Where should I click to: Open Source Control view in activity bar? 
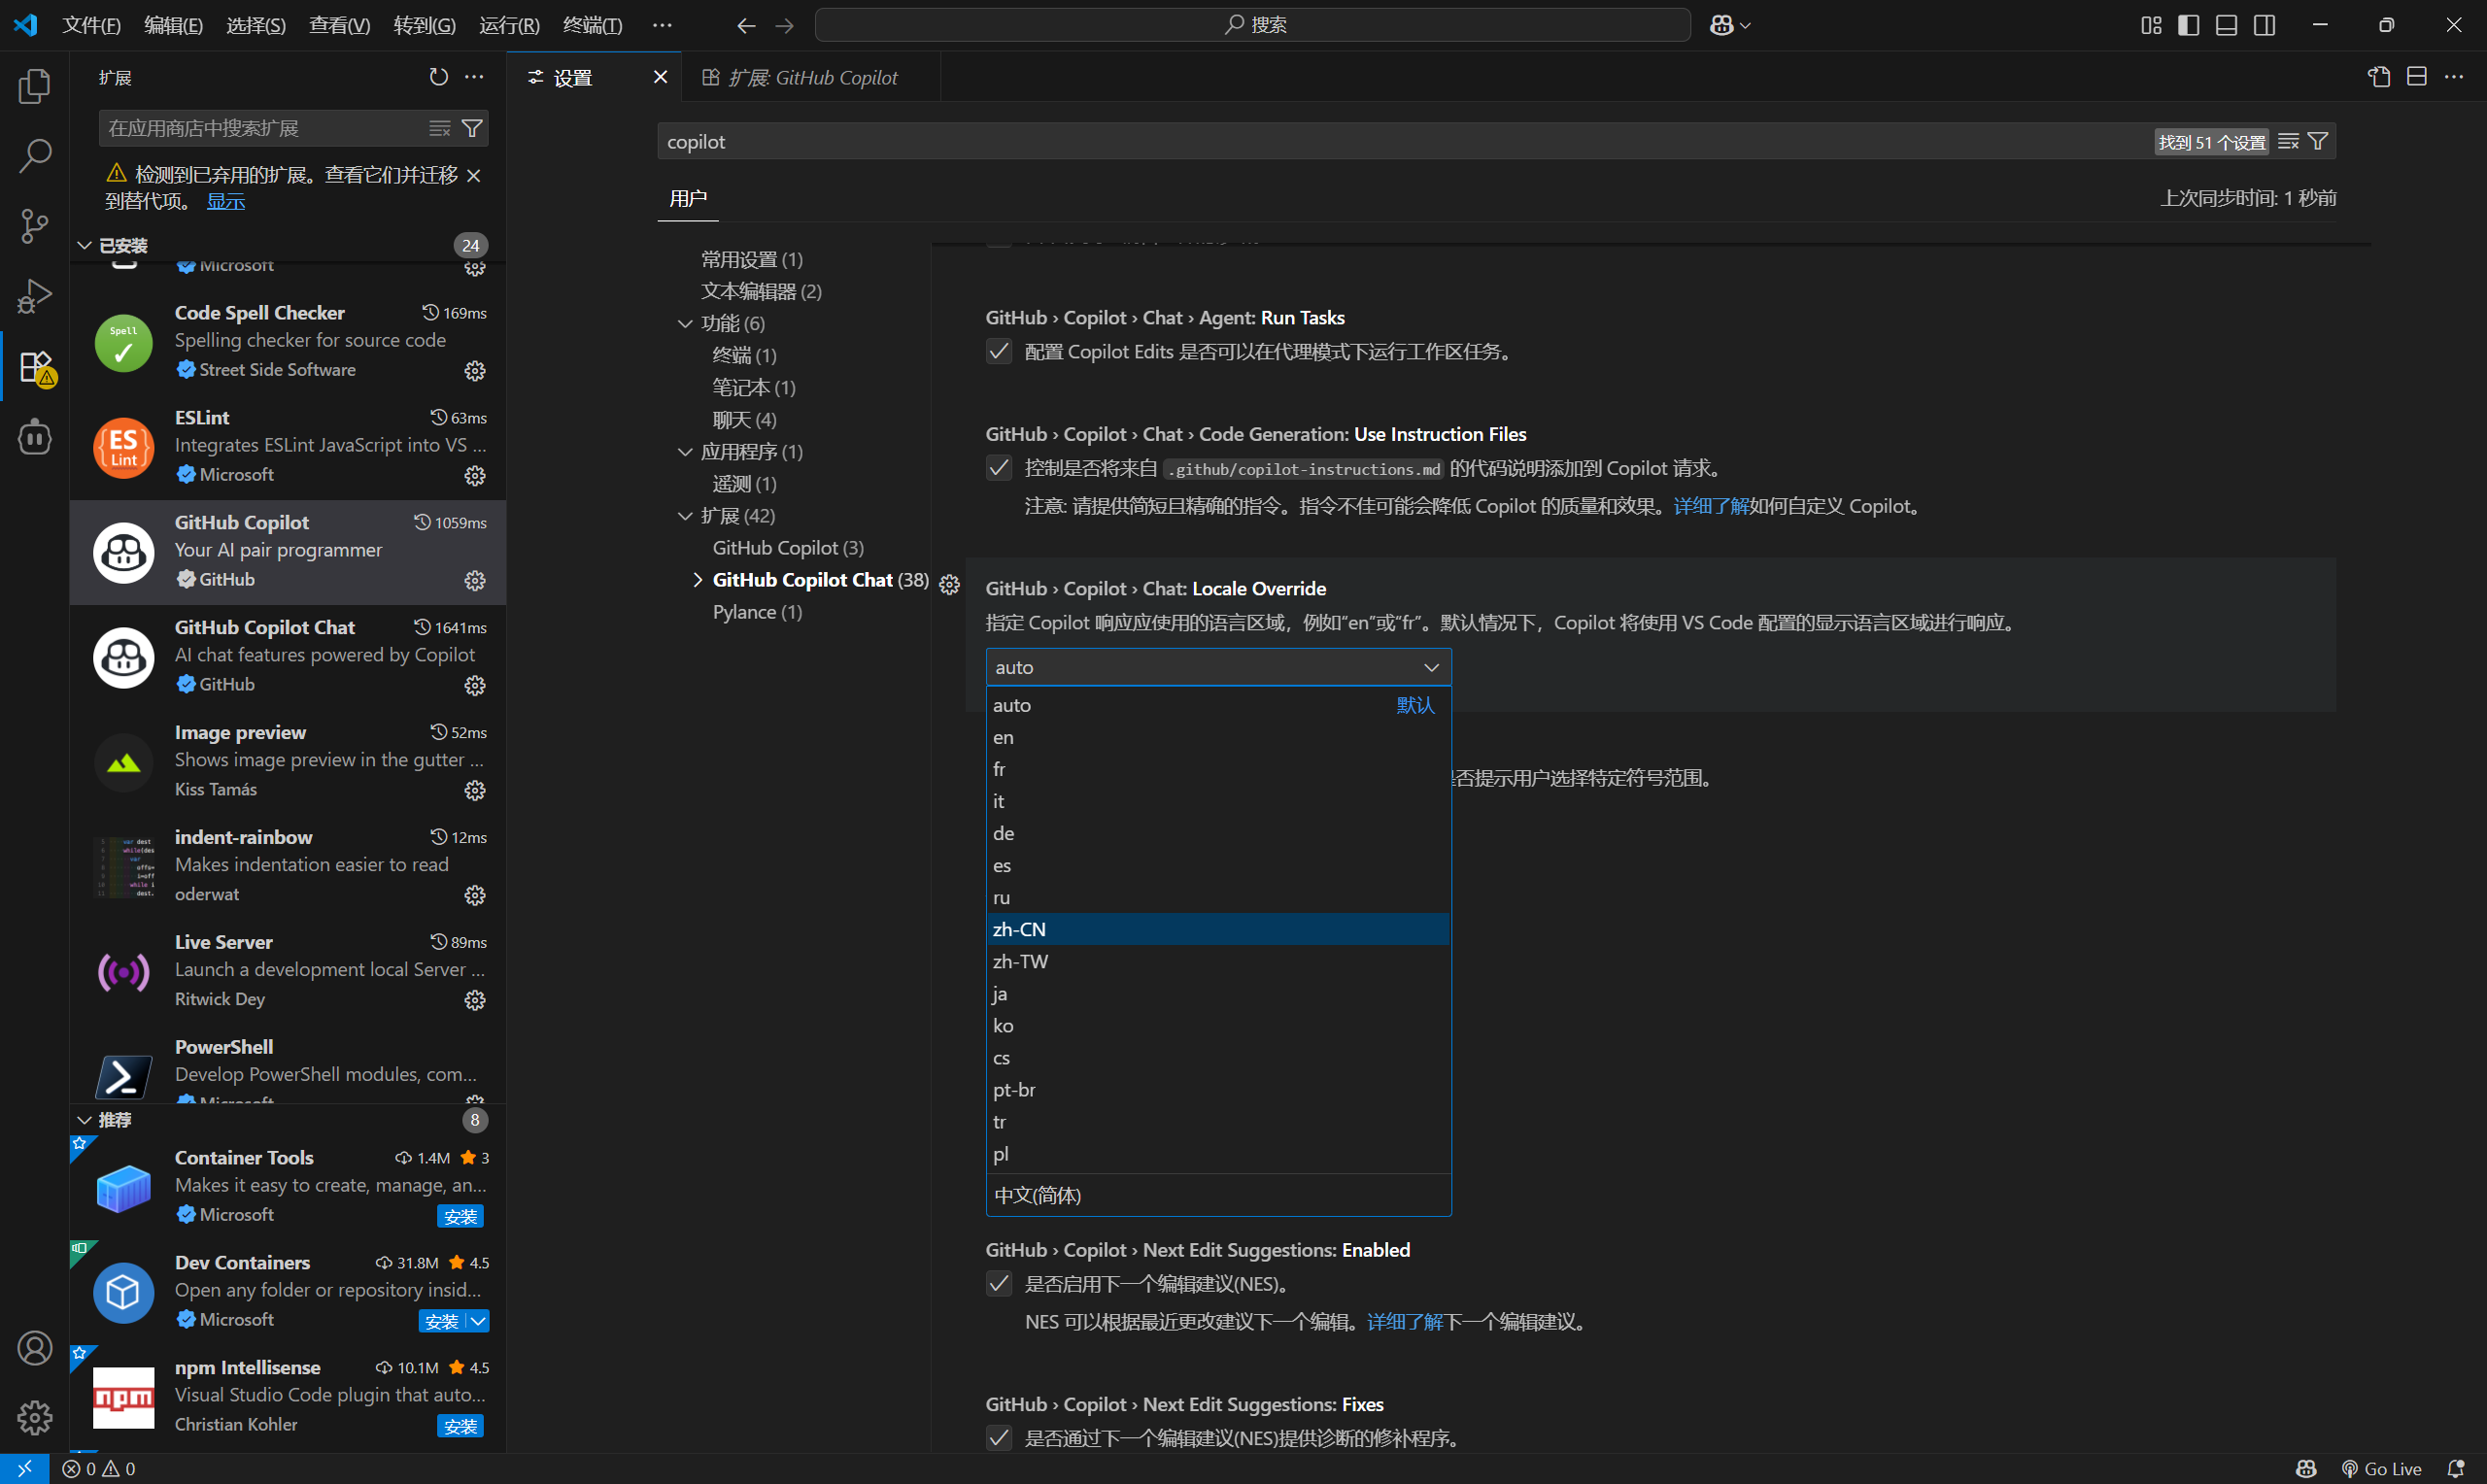tap(34, 225)
